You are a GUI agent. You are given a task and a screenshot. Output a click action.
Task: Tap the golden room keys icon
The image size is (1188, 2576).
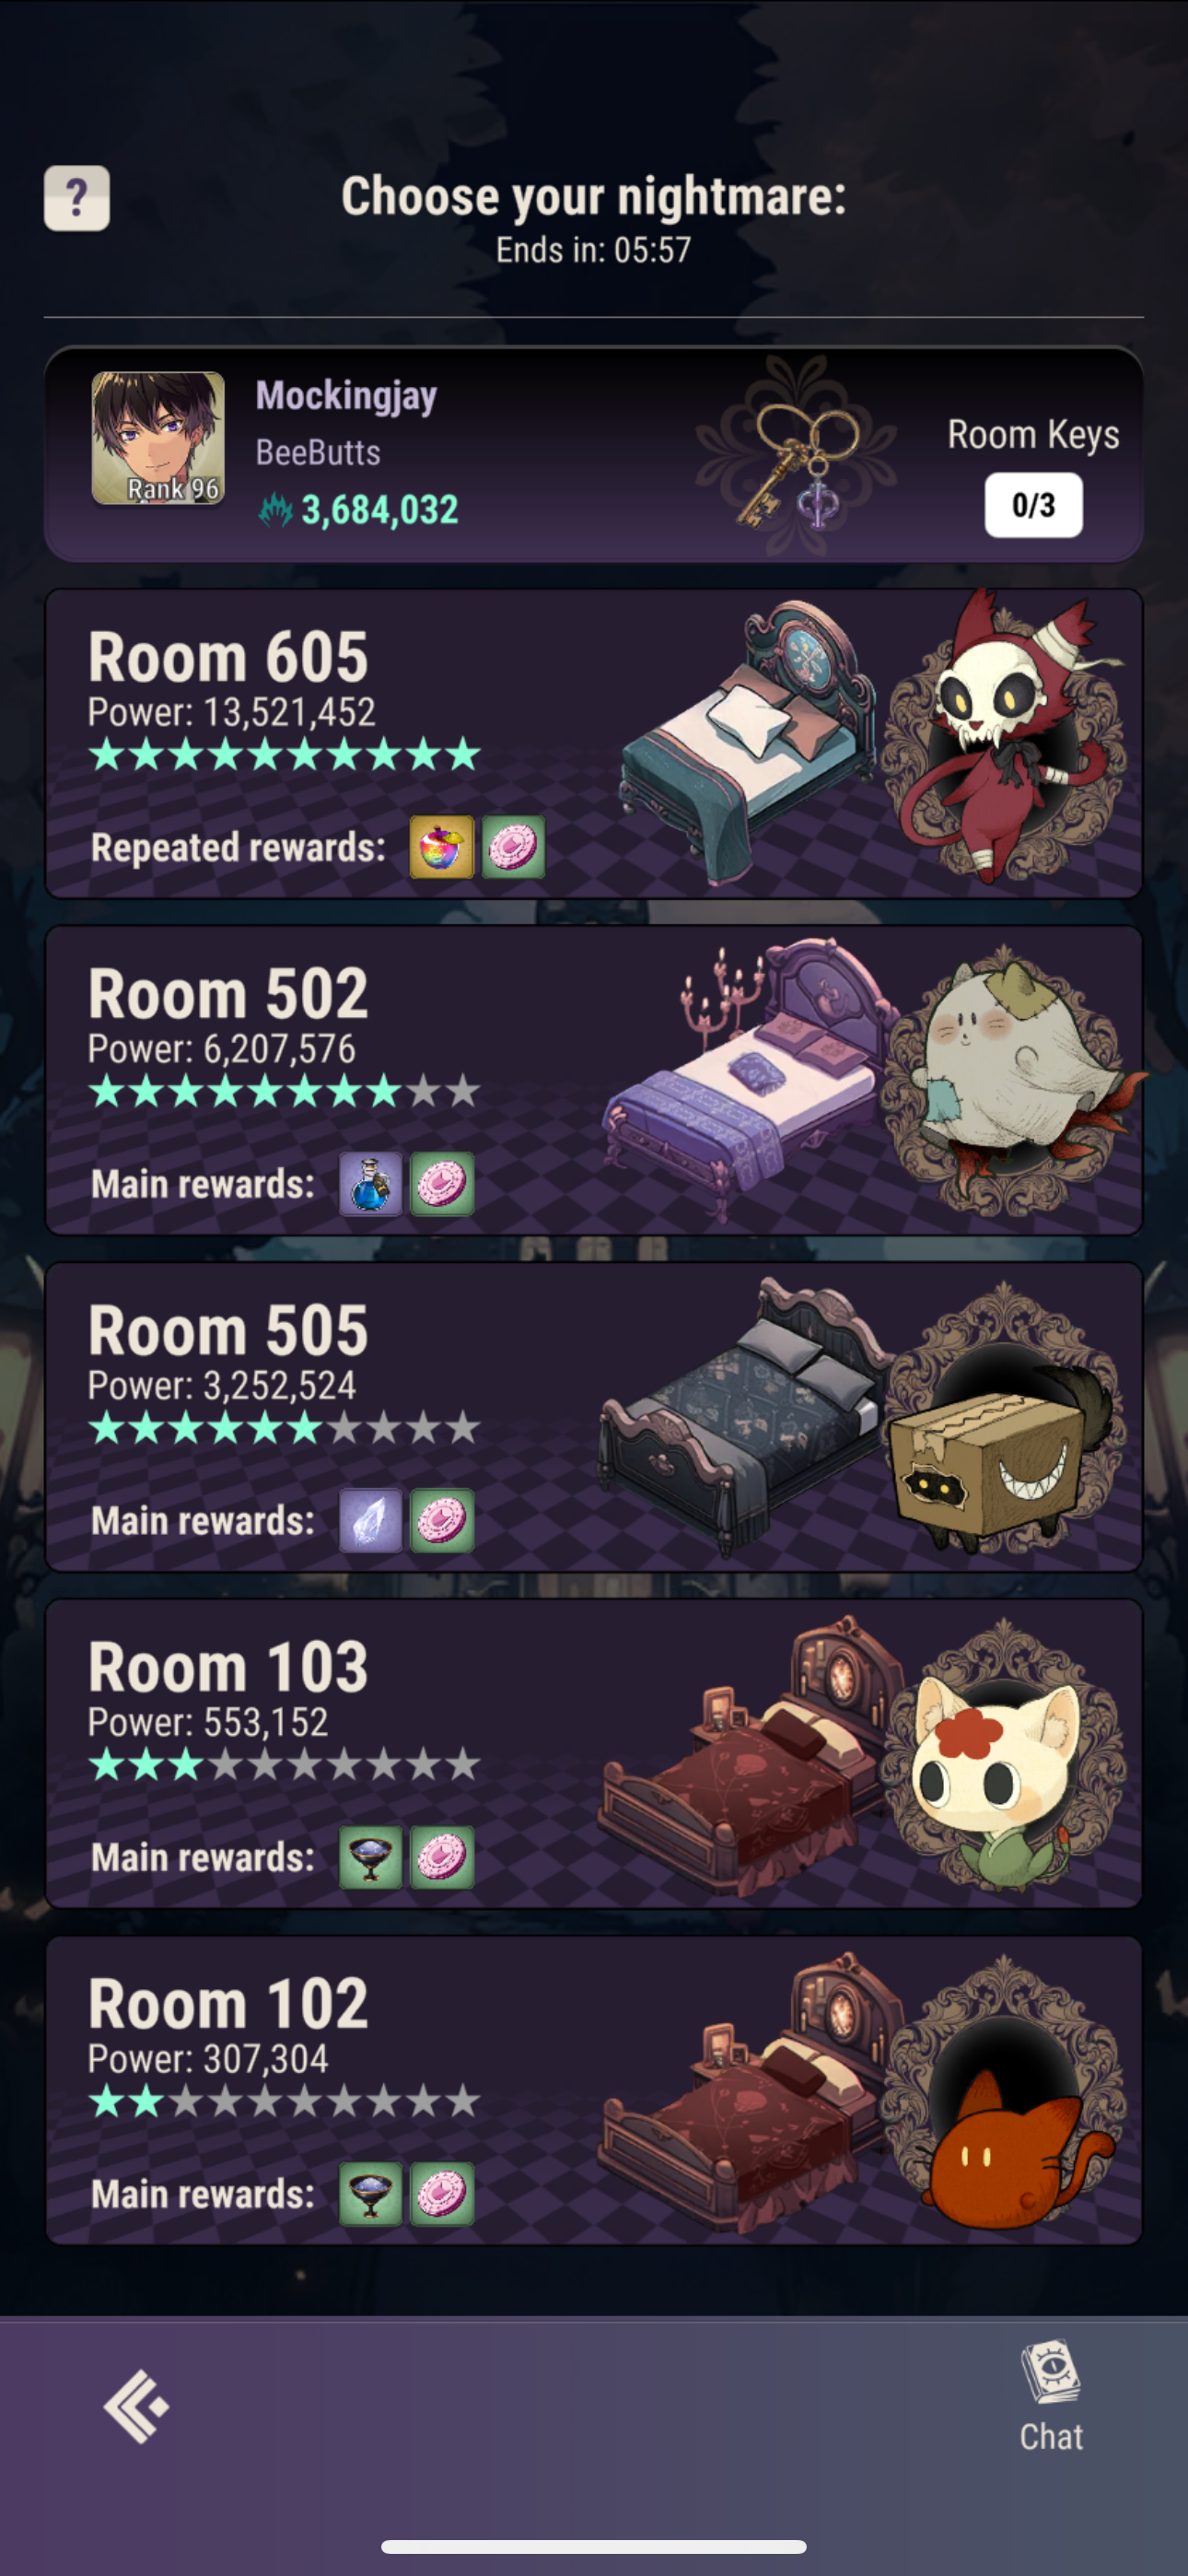tap(798, 455)
